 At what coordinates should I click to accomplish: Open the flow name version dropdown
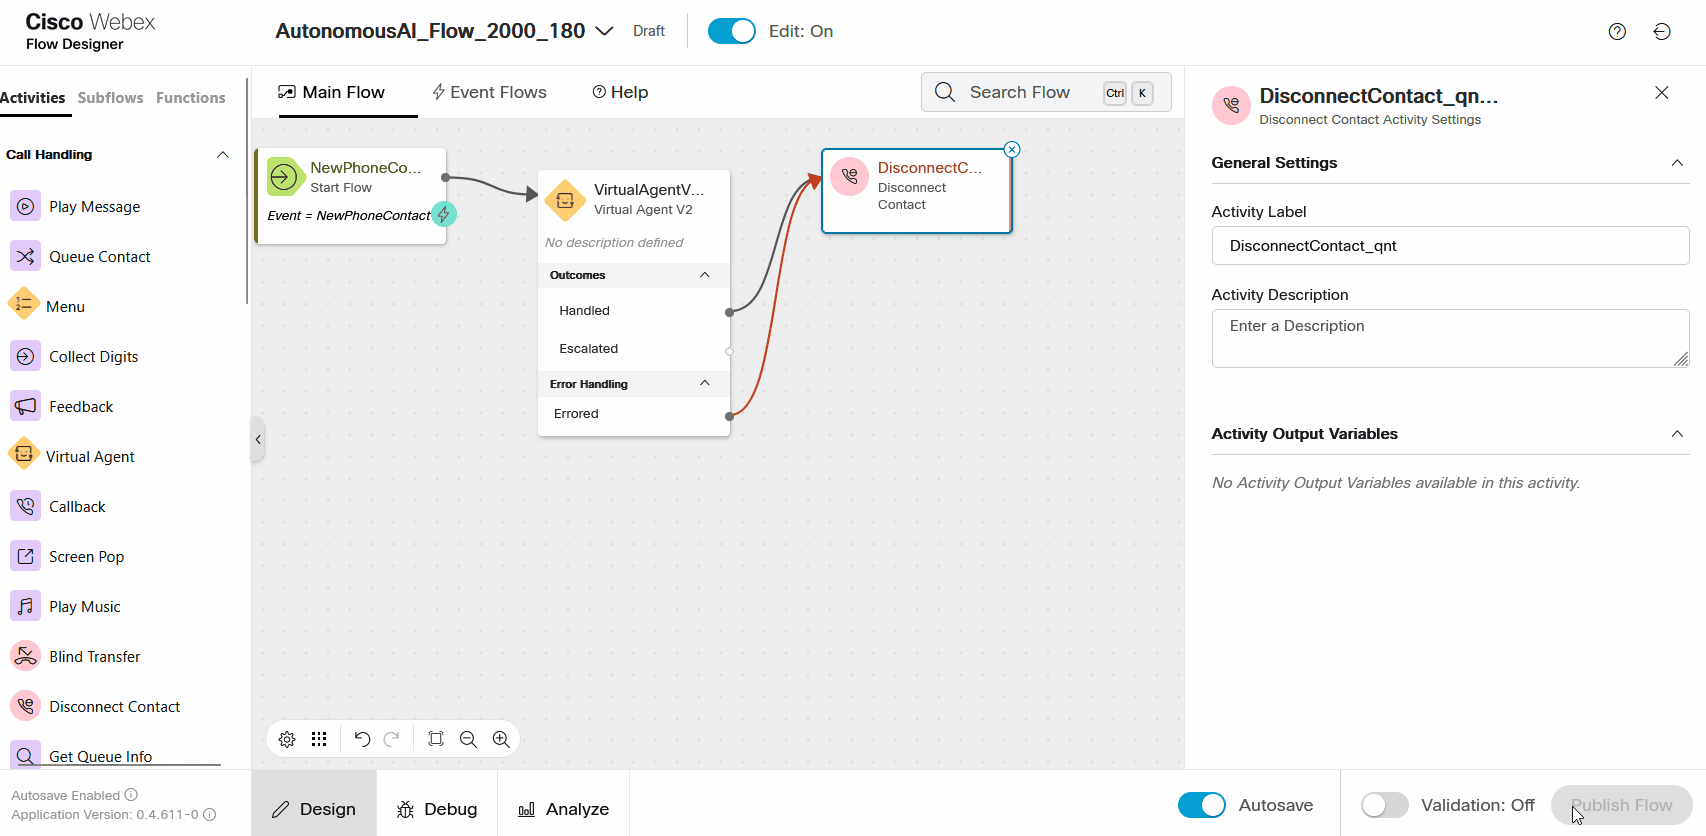click(x=604, y=31)
